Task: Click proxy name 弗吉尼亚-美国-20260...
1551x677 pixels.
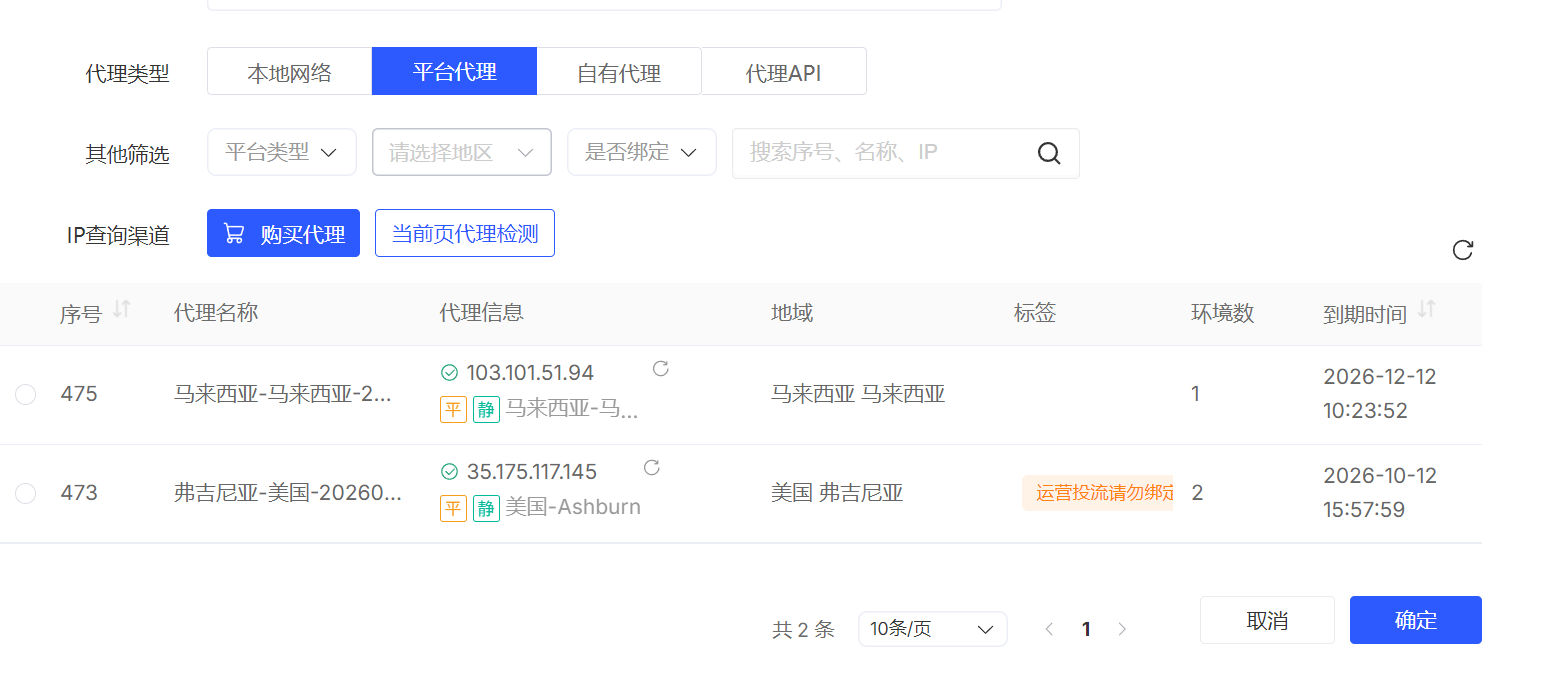Action: [x=288, y=493]
